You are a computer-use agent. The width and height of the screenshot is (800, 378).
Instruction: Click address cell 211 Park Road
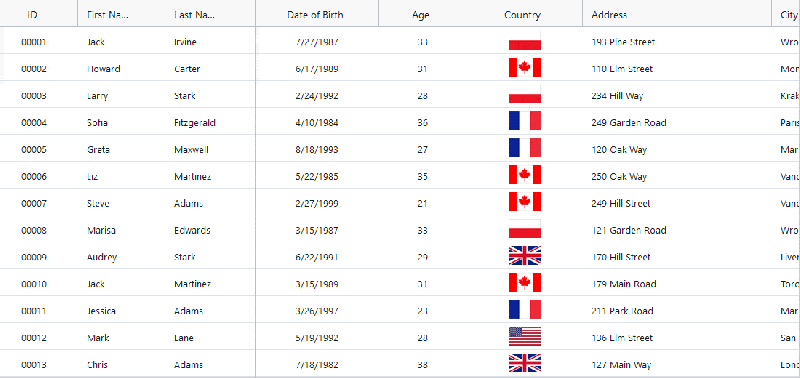(x=622, y=311)
